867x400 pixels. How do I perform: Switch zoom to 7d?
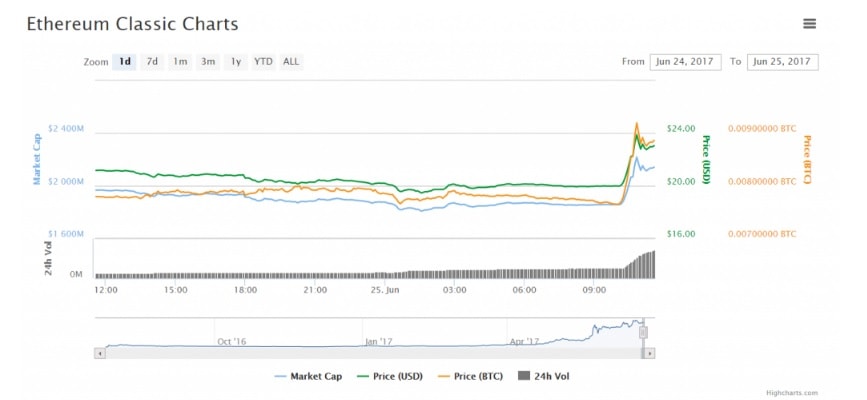click(152, 62)
